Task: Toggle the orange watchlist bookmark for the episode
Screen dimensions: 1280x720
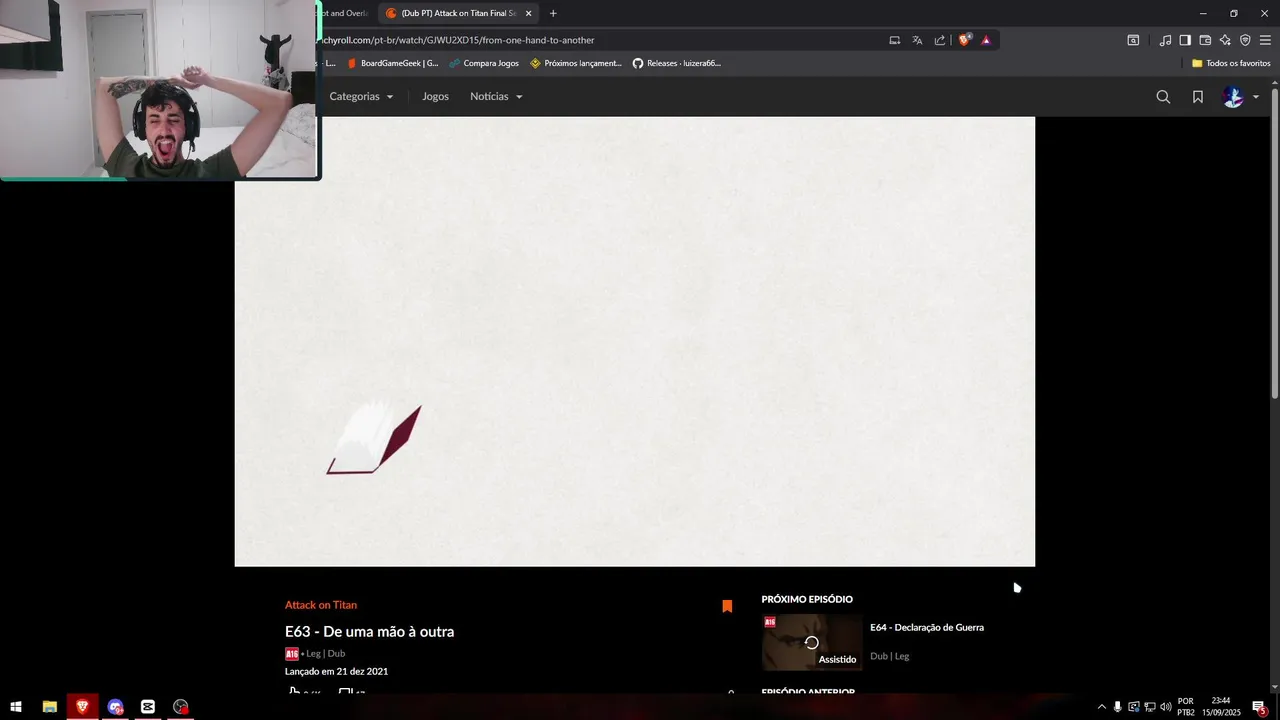Action: [727, 606]
